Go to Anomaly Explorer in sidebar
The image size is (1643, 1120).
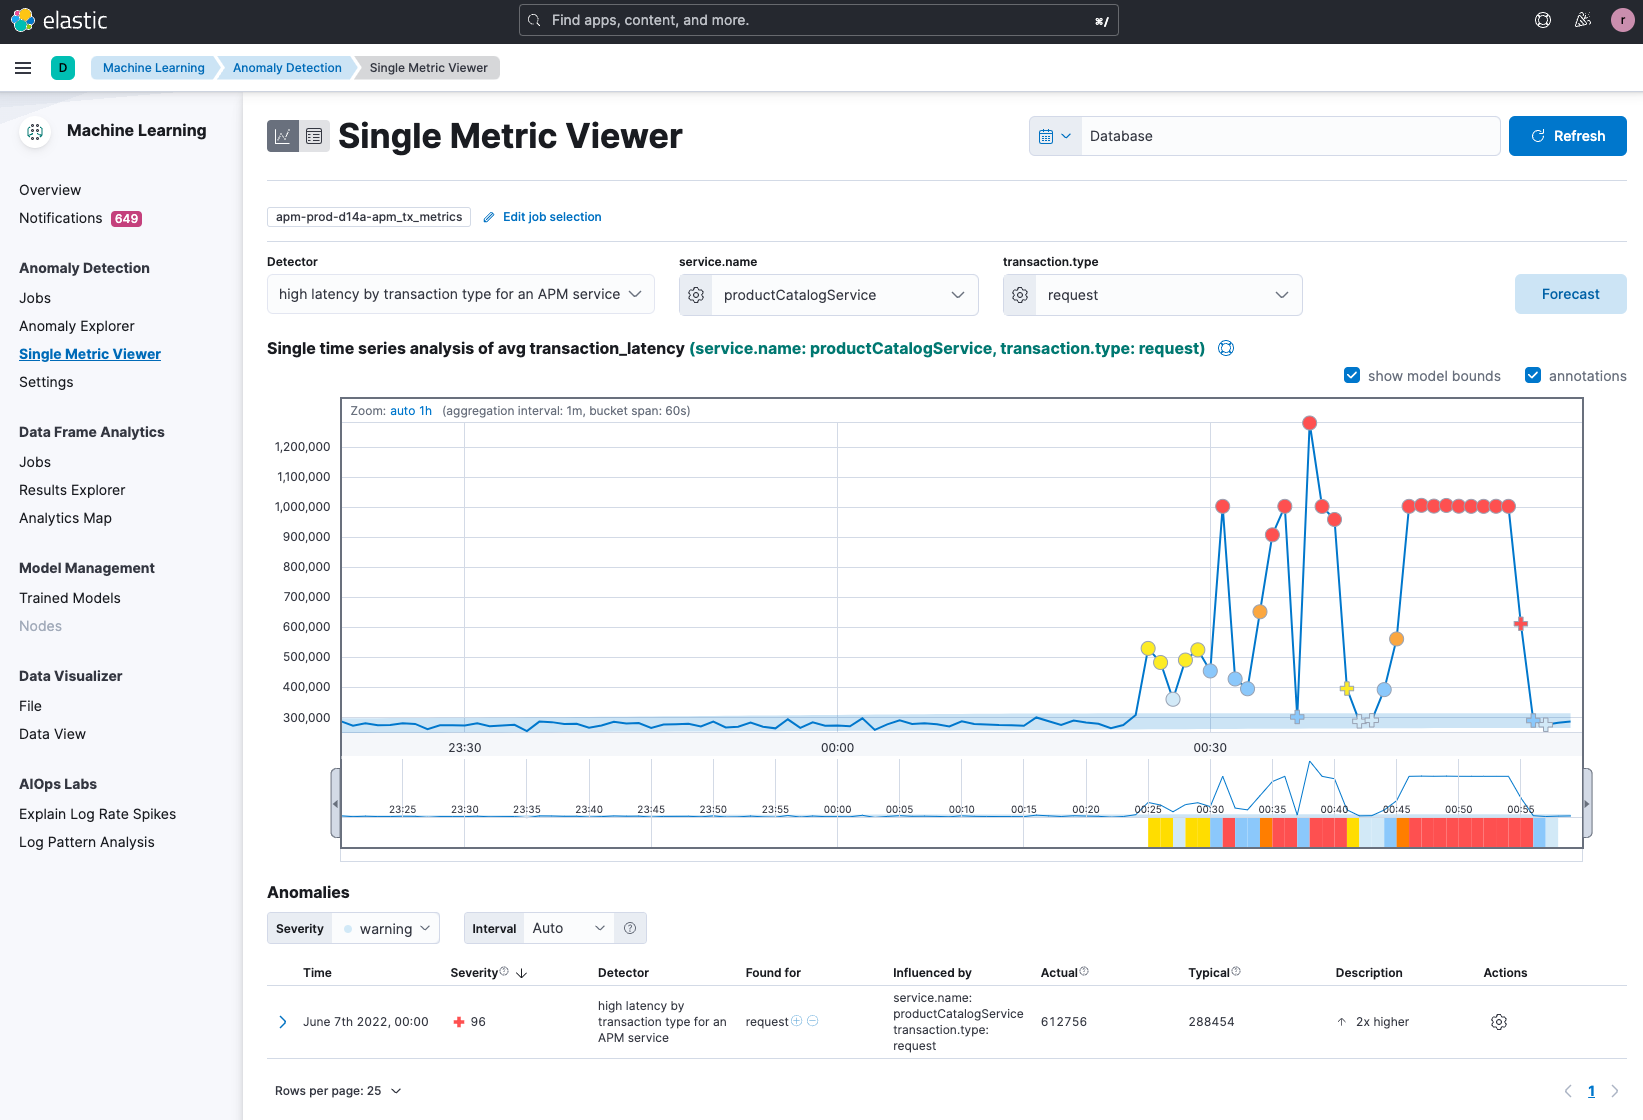pos(76,326)
